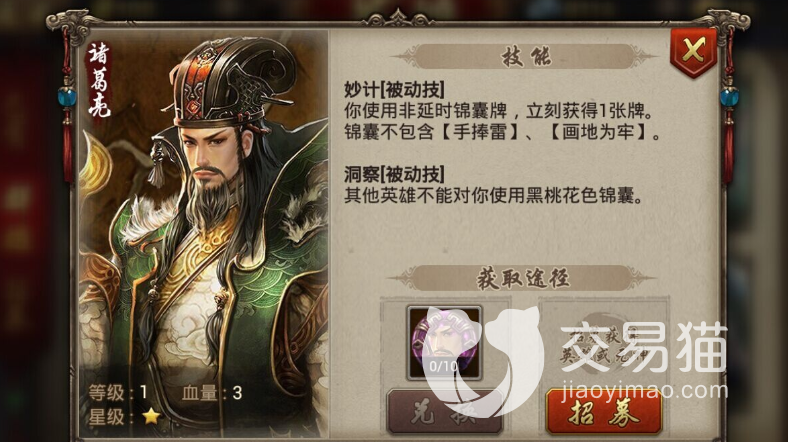Tap the gold star rating icon

pyautogui.click(x=151, y=416)
